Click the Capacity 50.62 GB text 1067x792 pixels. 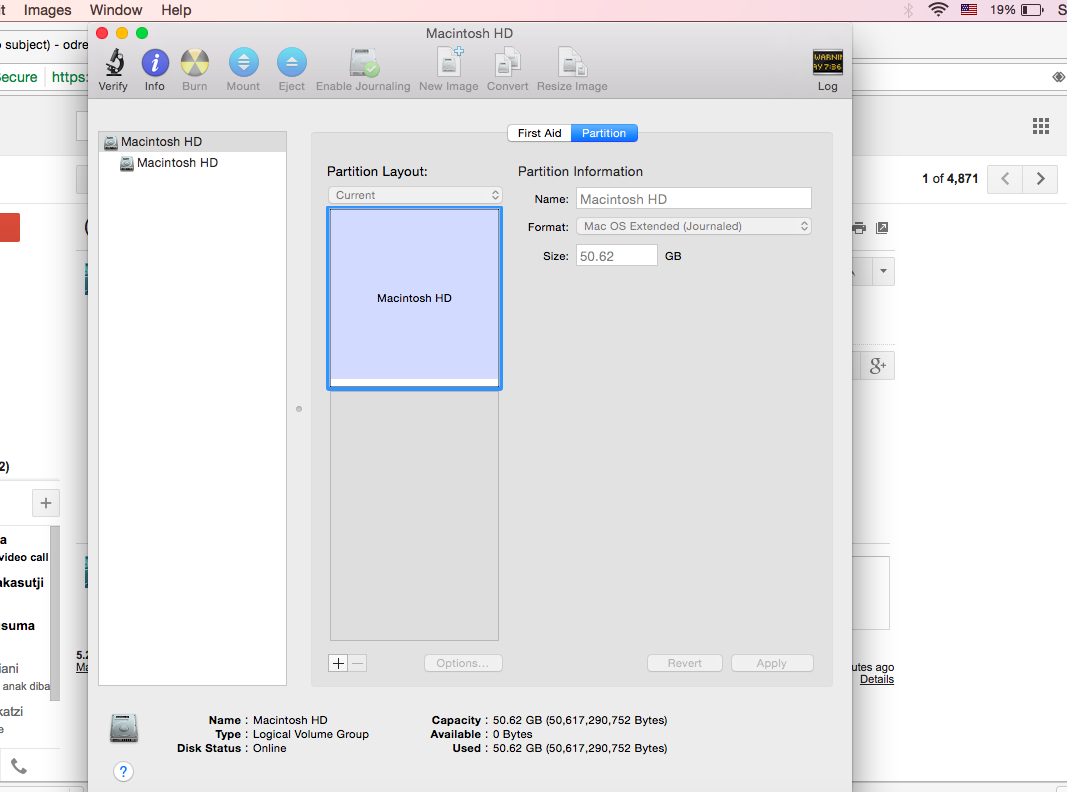(x=580, y=720)
